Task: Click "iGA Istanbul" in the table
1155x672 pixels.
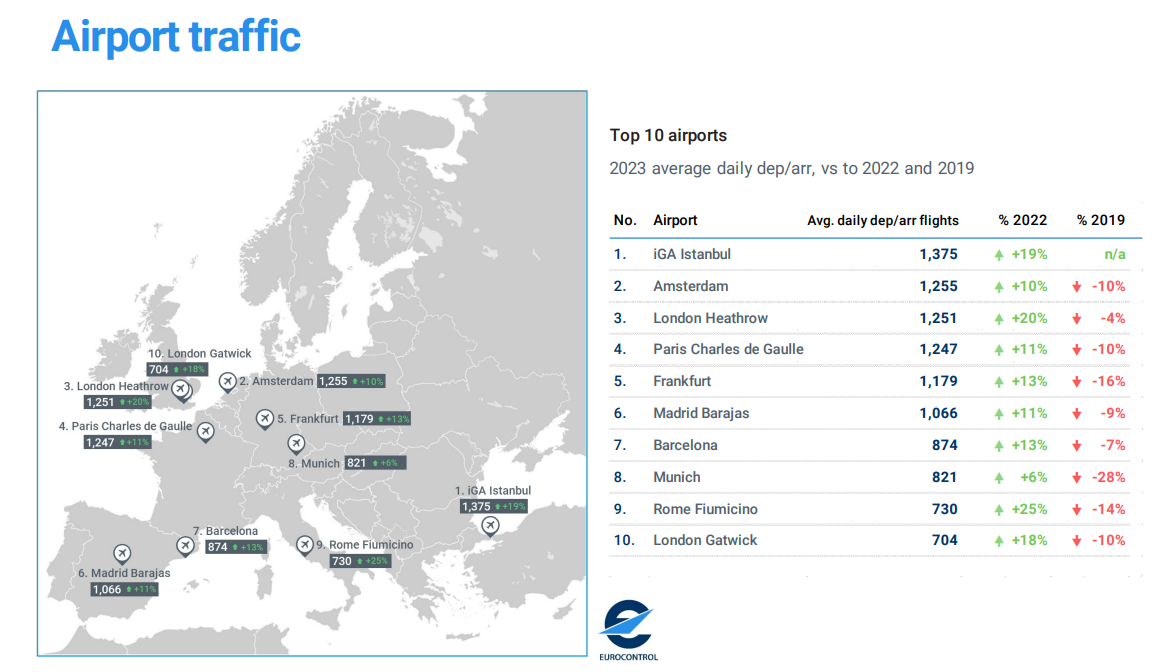Action: (692, 254)
